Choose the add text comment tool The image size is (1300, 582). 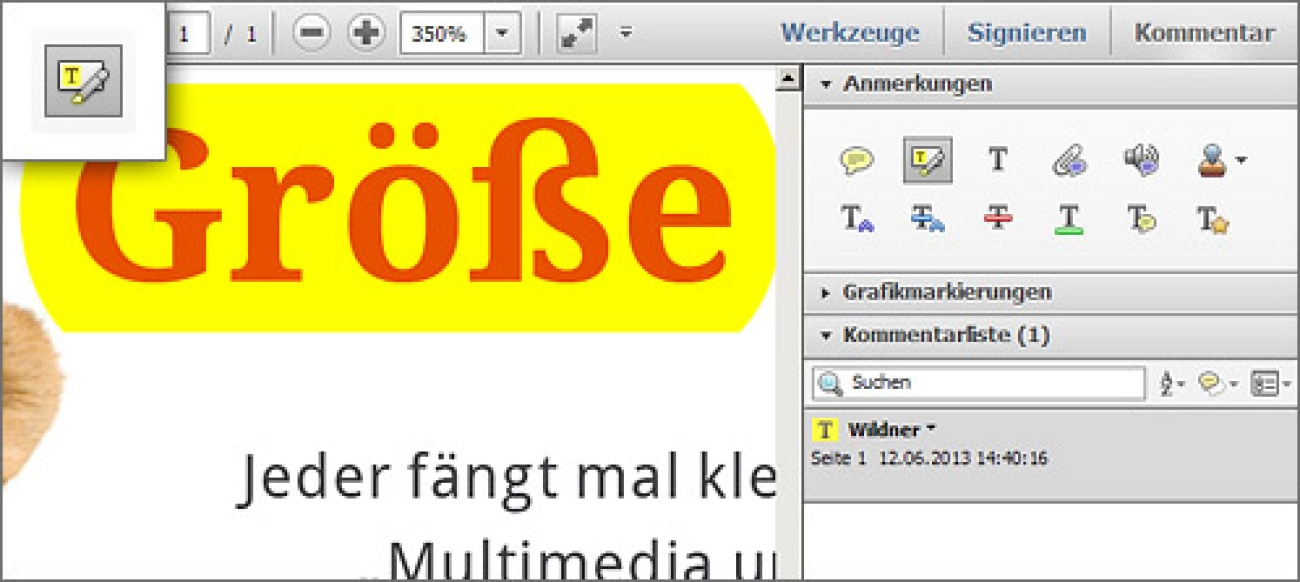(x=997, y=158)
